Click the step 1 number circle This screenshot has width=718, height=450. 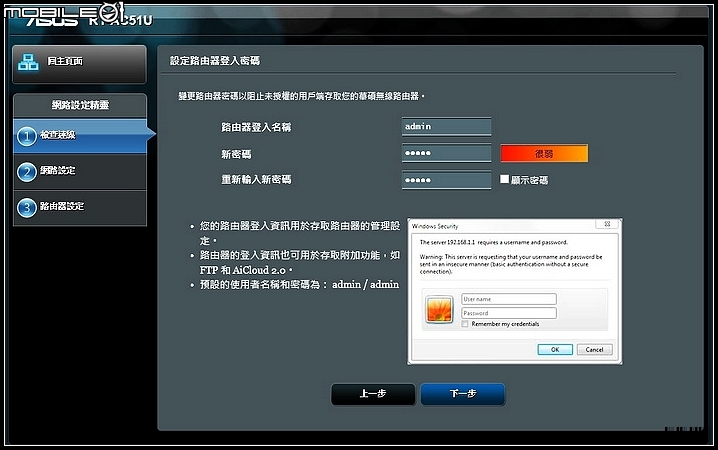(x=27, y=136)
